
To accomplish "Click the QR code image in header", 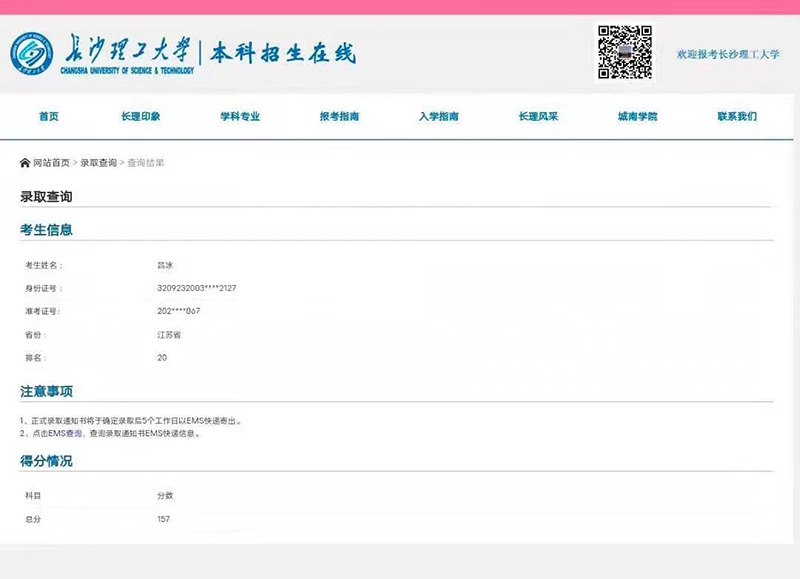I will [625, 52].
